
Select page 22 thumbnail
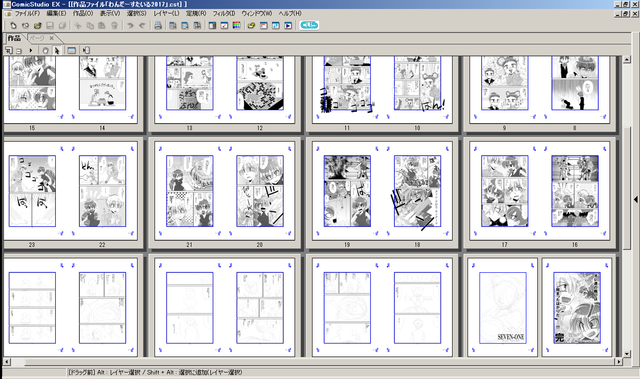102,191
